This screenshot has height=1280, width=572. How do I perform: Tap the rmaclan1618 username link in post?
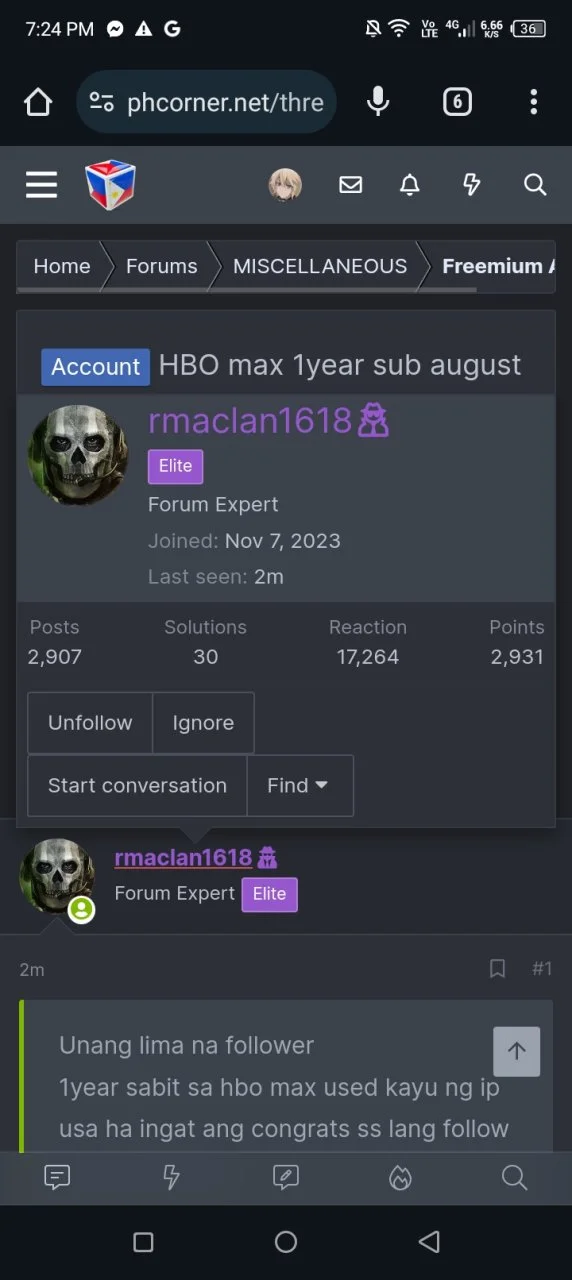coord(184,858)
